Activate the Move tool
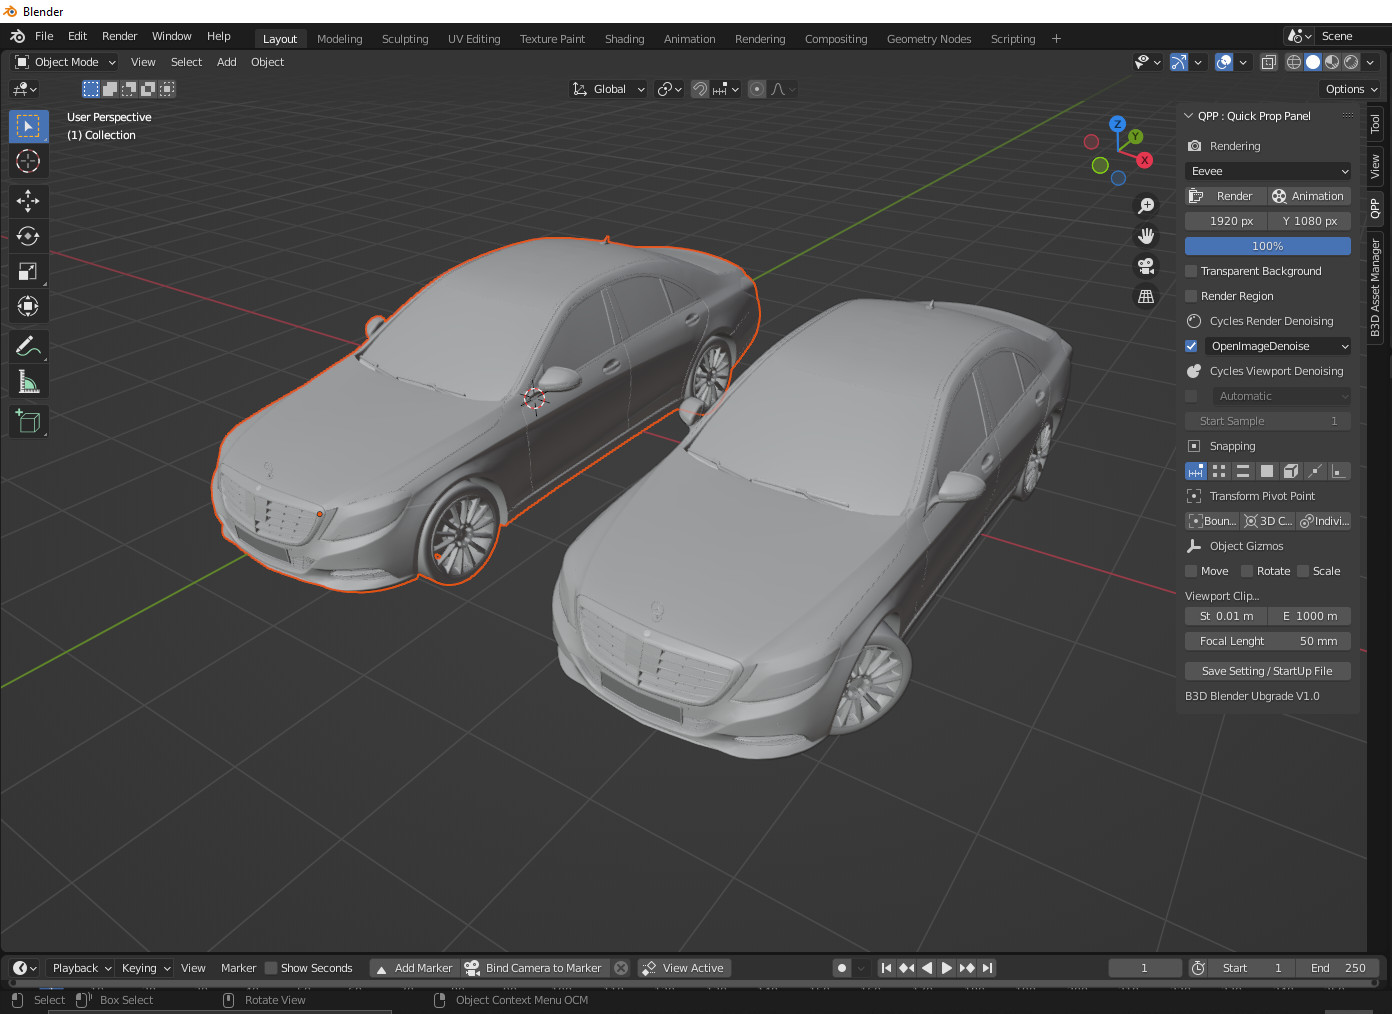The width and height of the screenshot is (1392, 1014). point(28,201)
